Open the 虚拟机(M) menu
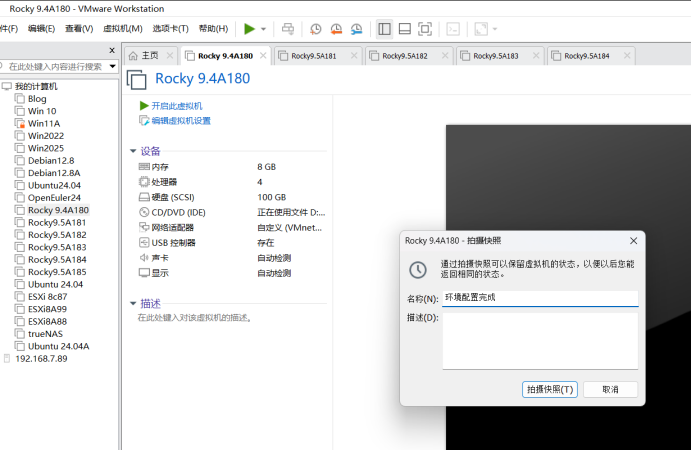The height and width of the screenshot is (450, 692). [121, 29]
